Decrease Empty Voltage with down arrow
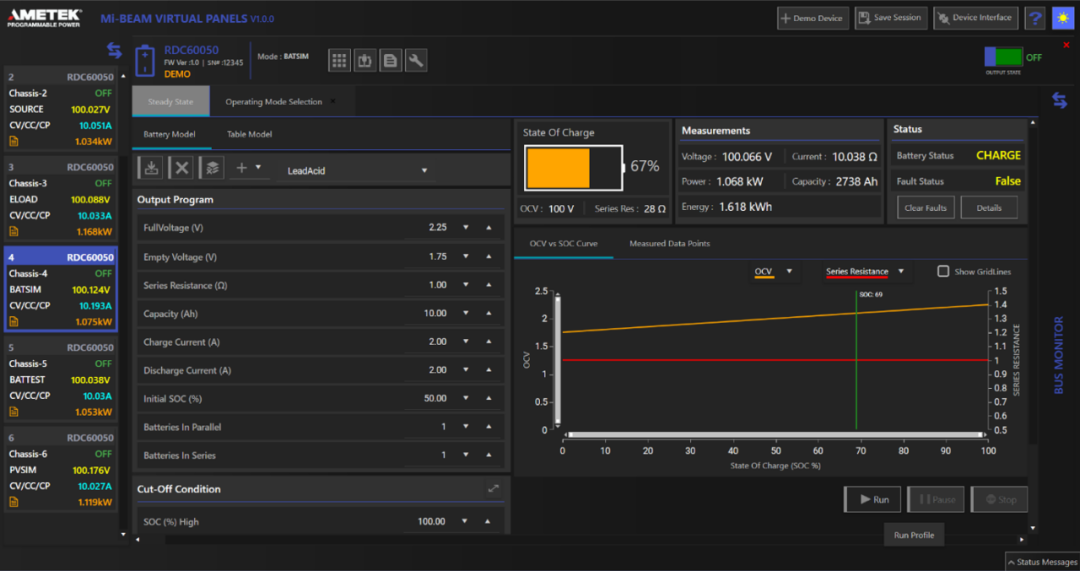 pos(466,256)
